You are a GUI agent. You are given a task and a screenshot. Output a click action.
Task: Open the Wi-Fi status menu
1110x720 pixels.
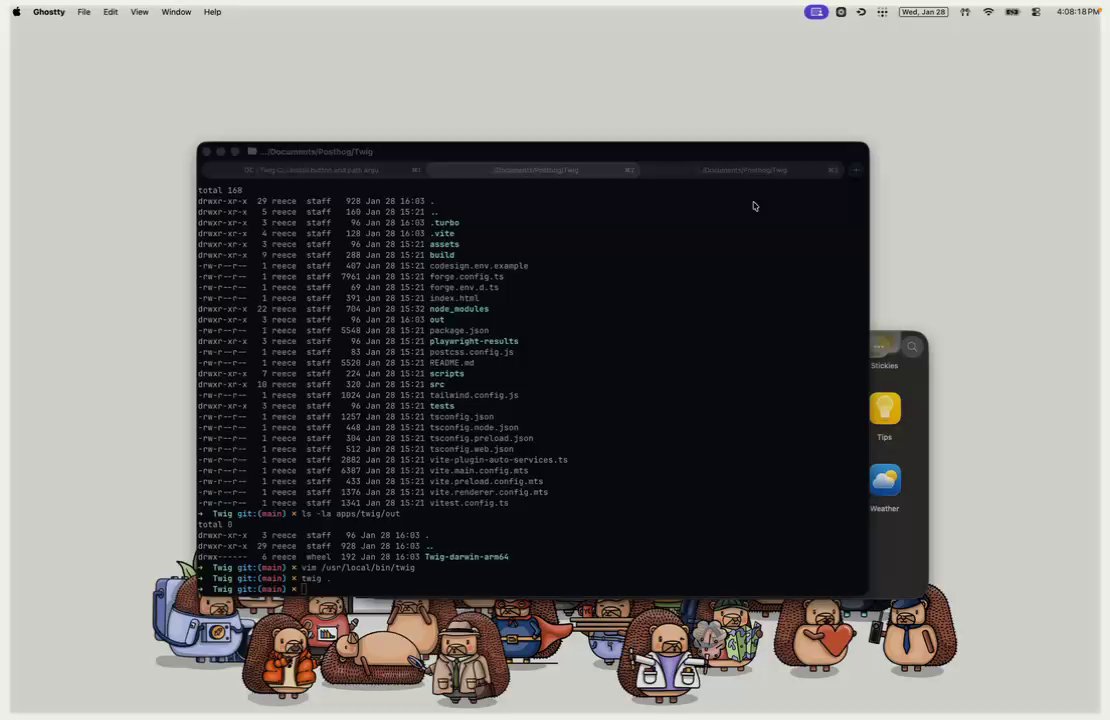click(988, 12)
